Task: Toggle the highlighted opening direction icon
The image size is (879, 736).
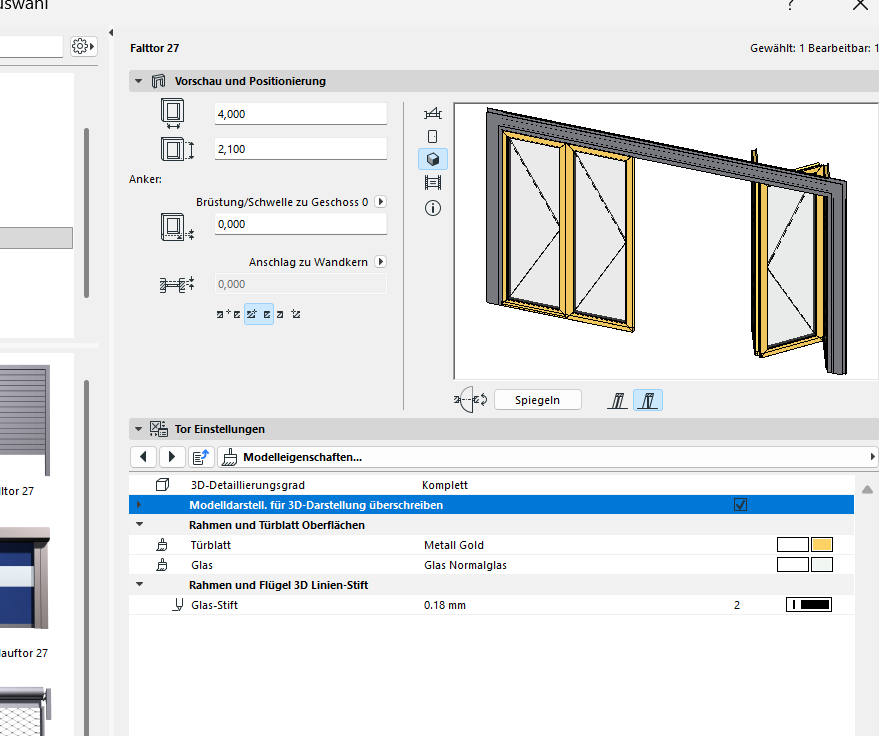Action: [648, 400]
